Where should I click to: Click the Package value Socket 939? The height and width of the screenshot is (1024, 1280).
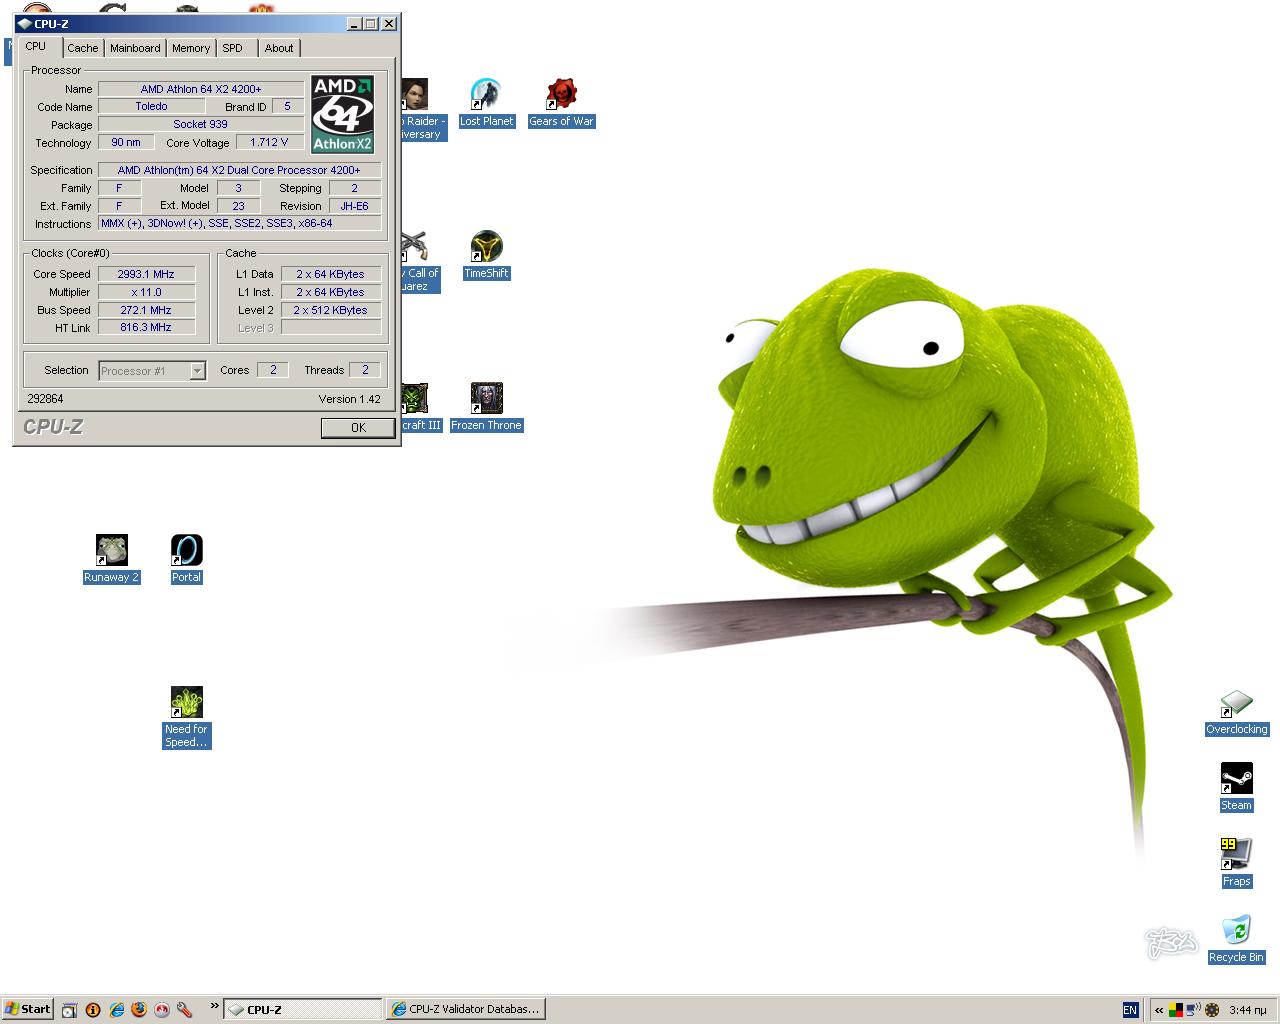click(201, 124)
